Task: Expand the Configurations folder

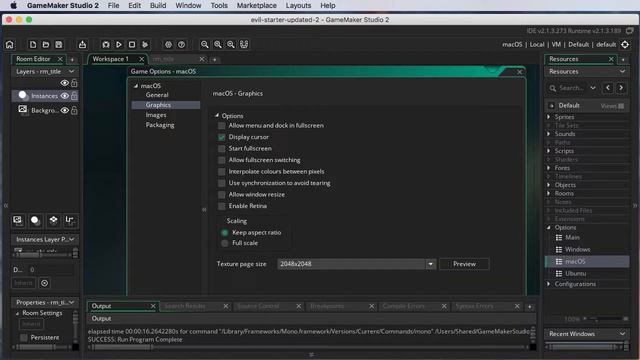Action: tap(549, 284)
